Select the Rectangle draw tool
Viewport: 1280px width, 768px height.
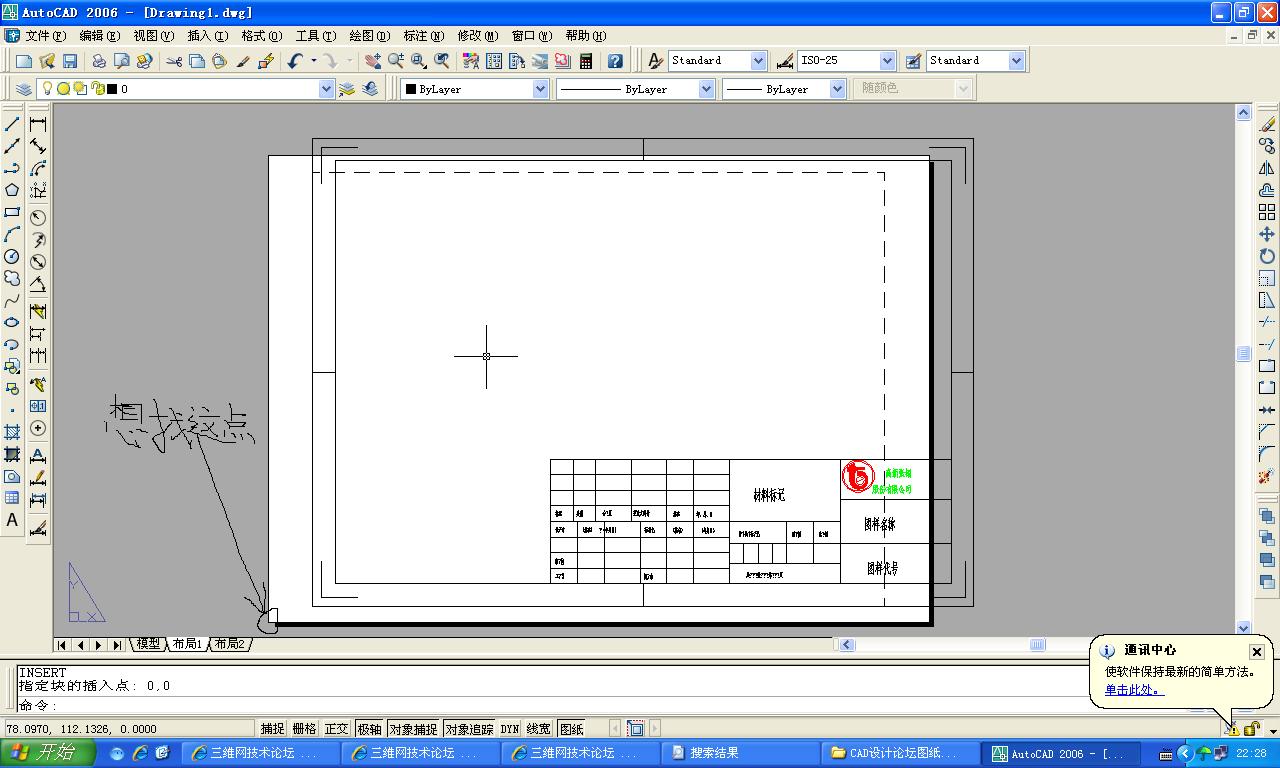[12, 212]
